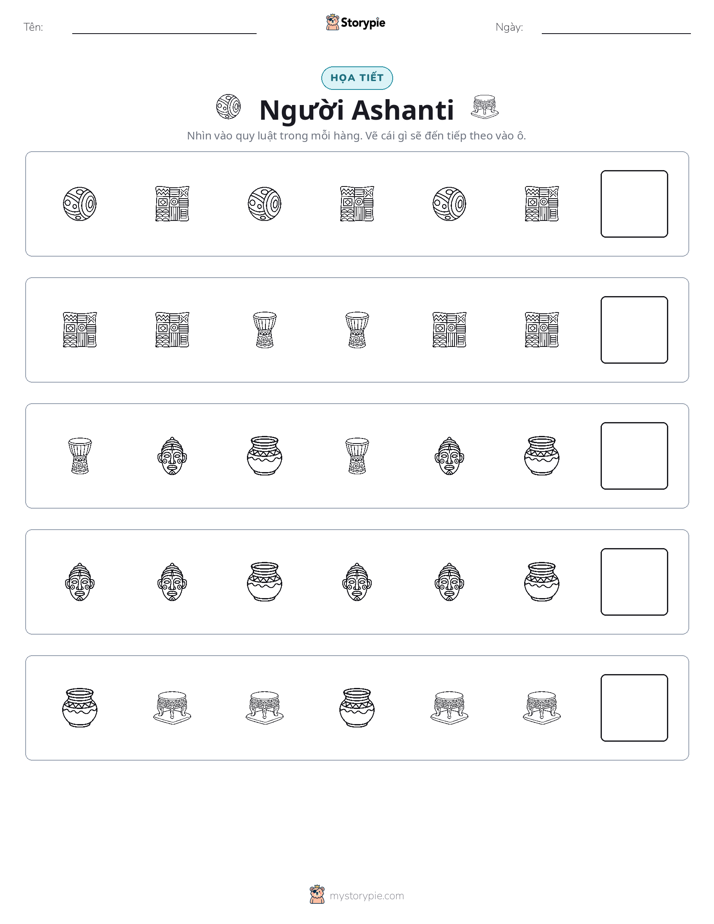This screenshot has width=714, height=924.
Task: Click the empty answer box in row two
Action: pos(634,330)
